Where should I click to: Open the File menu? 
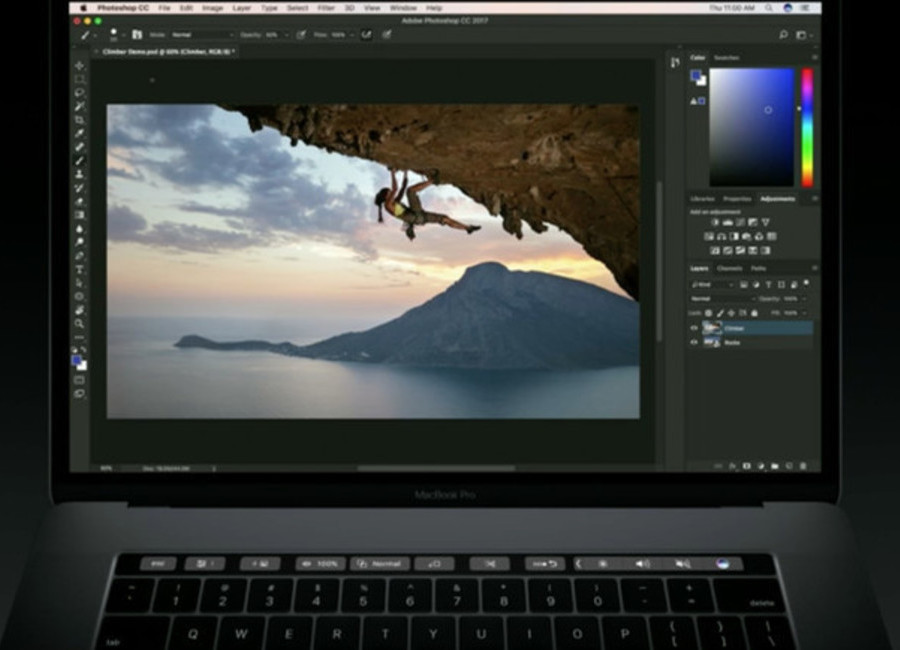coord(164,8)
